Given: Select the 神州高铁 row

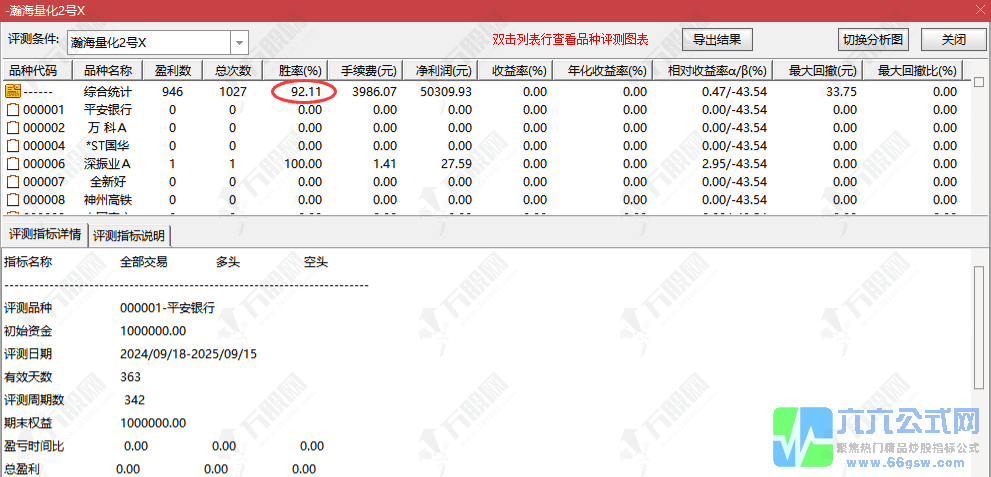Looking at the screenshot, I should 485,200.
